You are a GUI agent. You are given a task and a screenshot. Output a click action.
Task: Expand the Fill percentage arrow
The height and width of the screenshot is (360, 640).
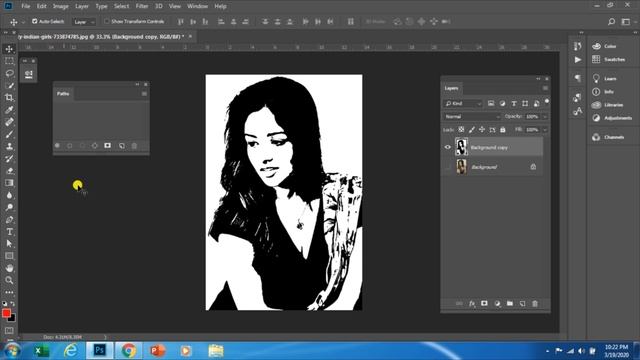[544, 130]
